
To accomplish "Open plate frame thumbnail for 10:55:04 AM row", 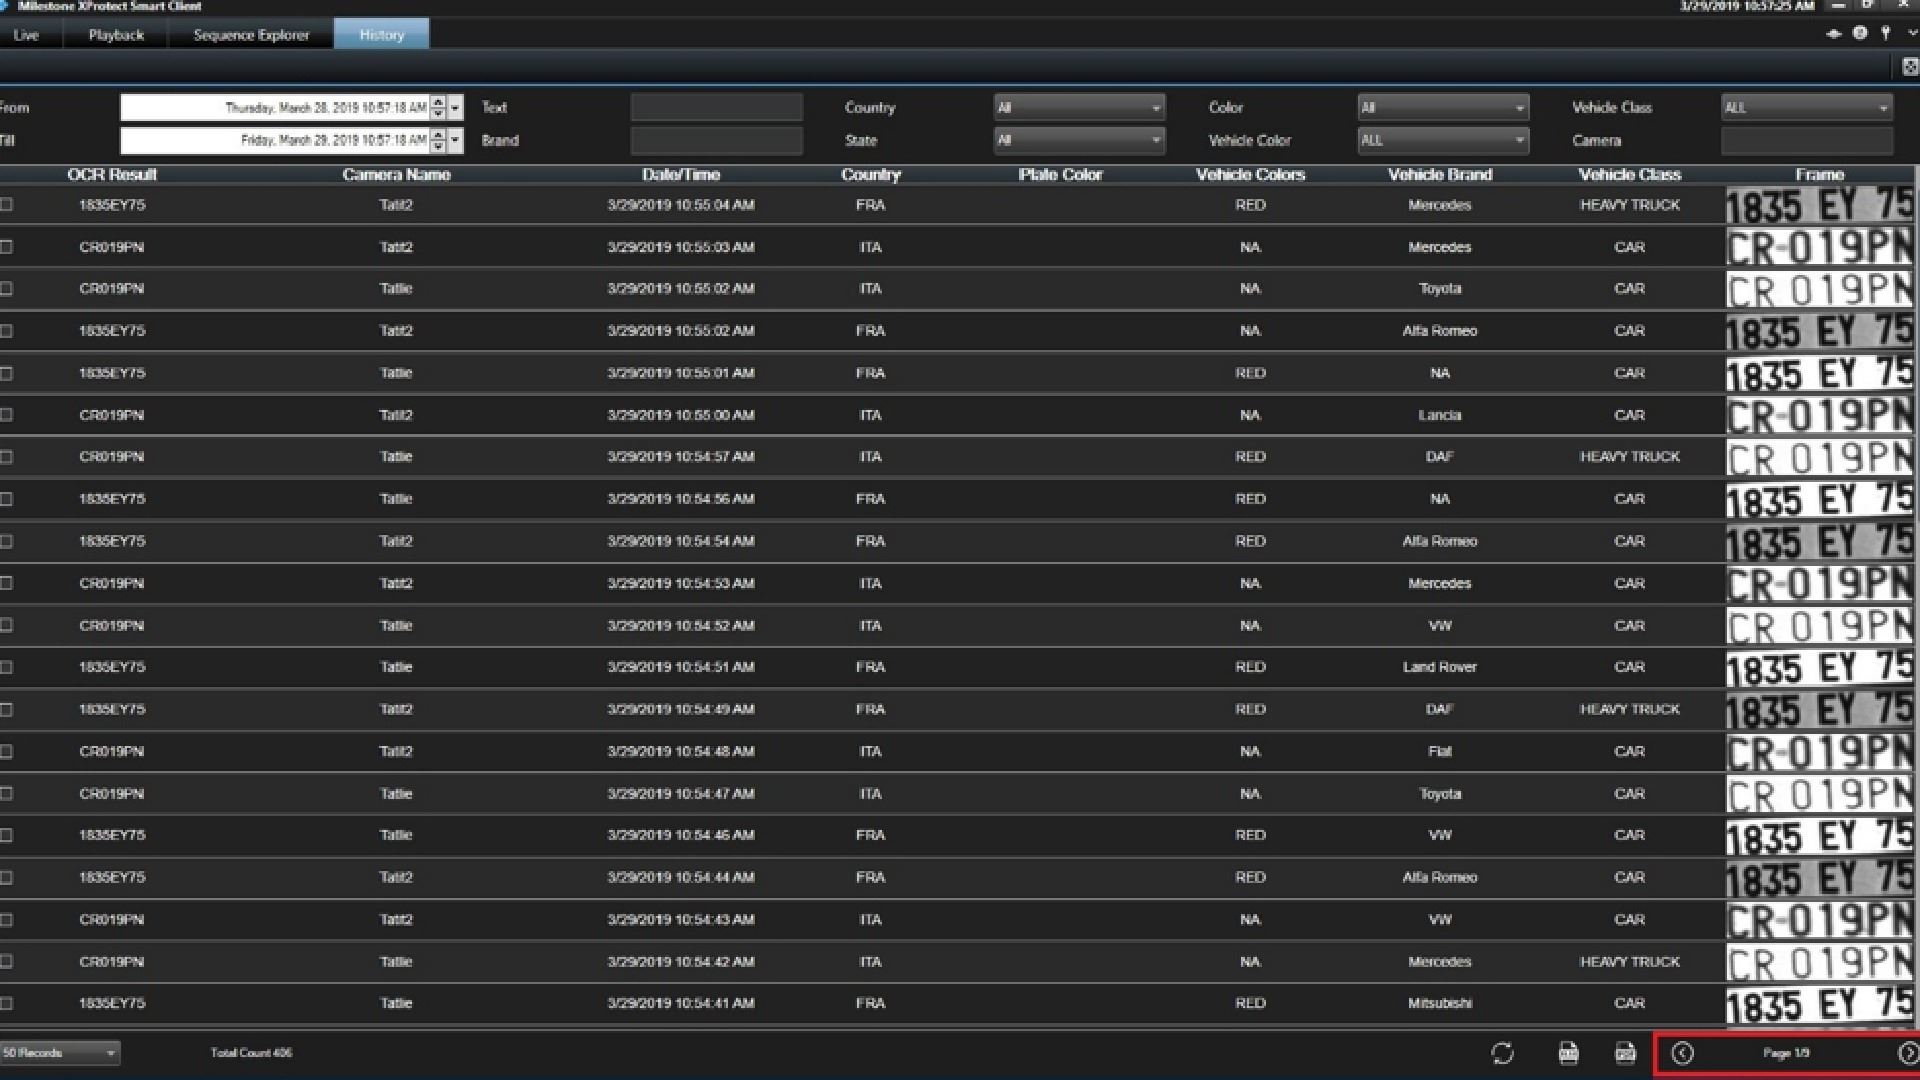I will pos(1819,205).
